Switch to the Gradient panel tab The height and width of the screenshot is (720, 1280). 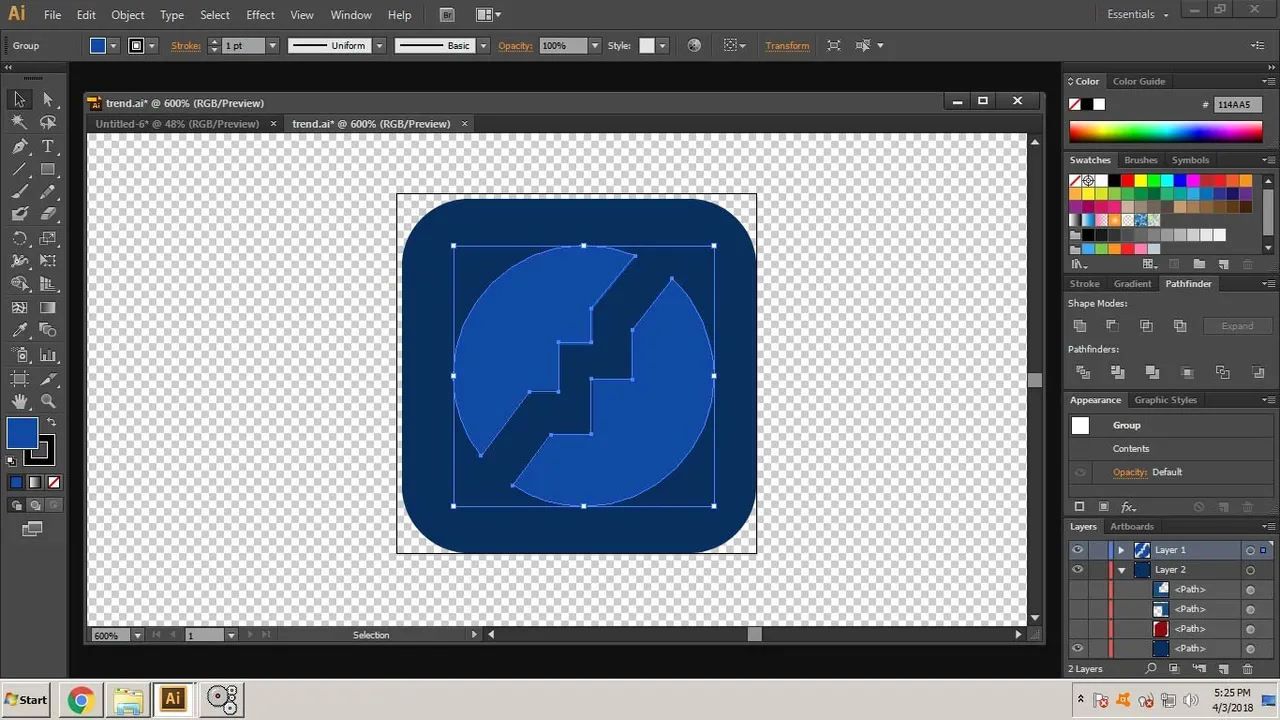pos(1133,284)
